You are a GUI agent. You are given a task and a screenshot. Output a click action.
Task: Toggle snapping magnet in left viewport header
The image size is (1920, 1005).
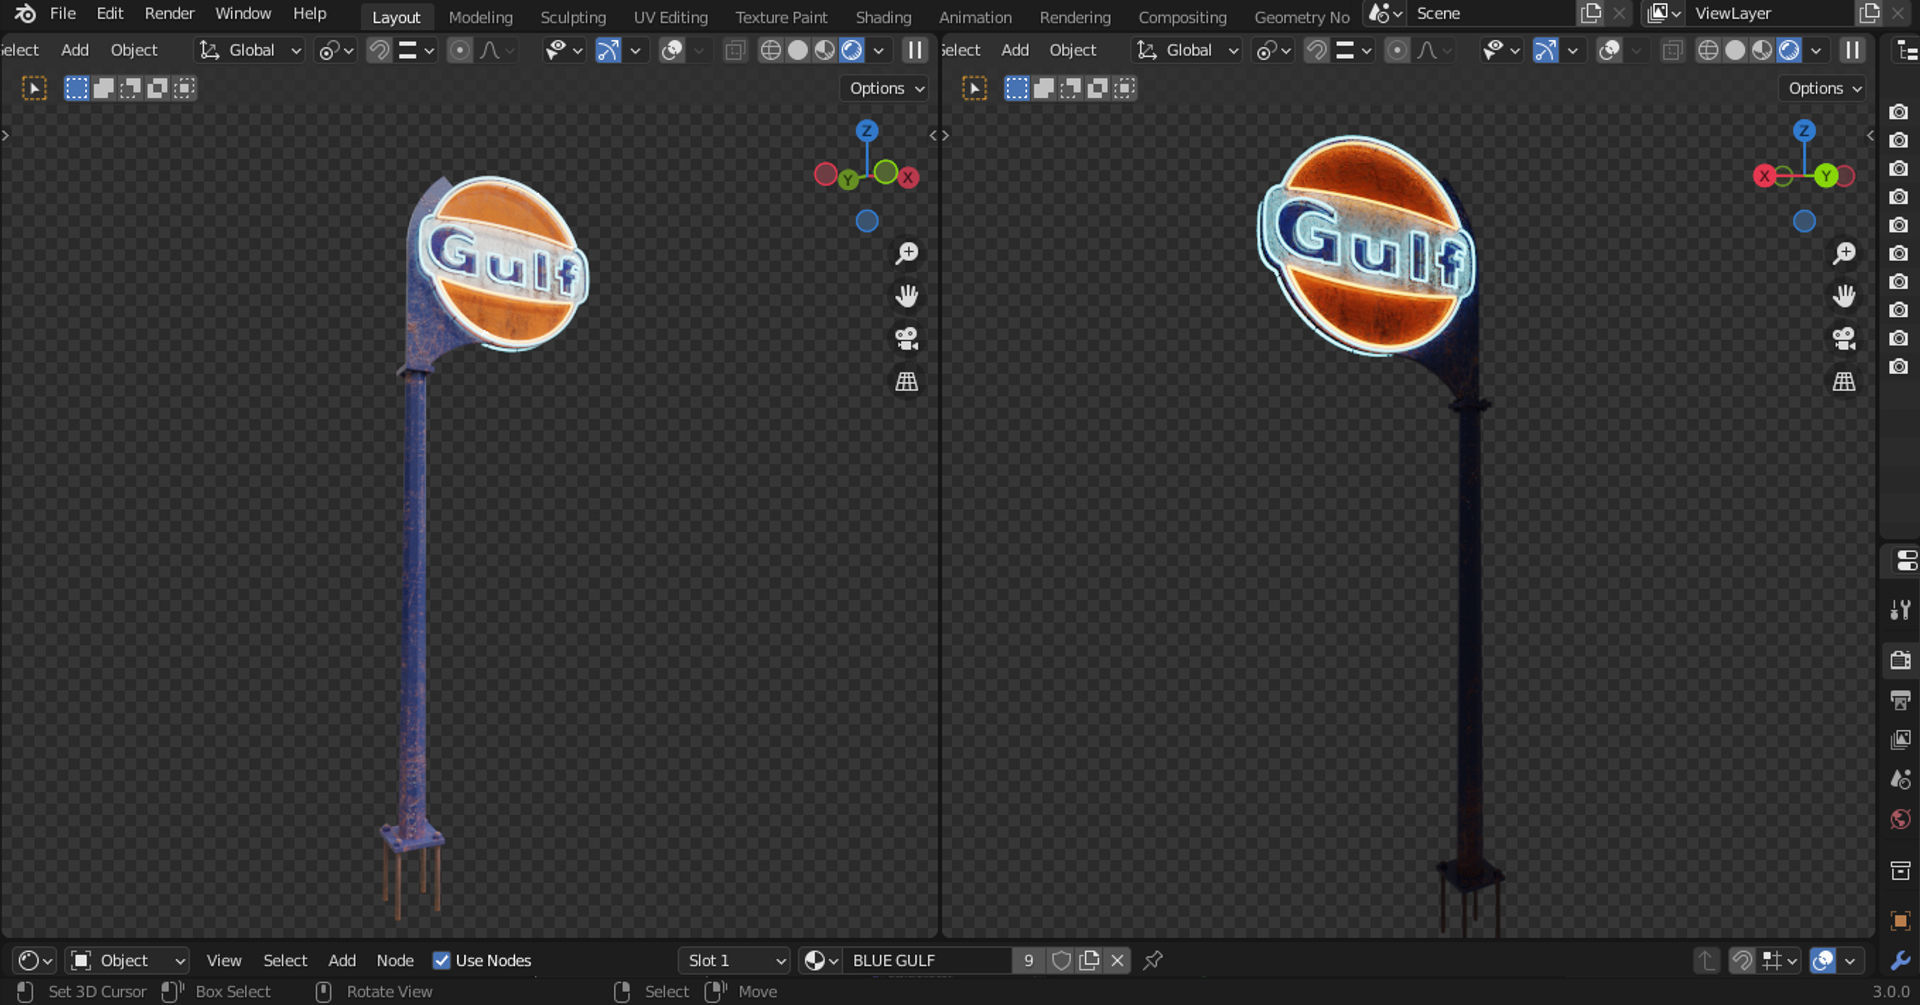tap(379, 50)
